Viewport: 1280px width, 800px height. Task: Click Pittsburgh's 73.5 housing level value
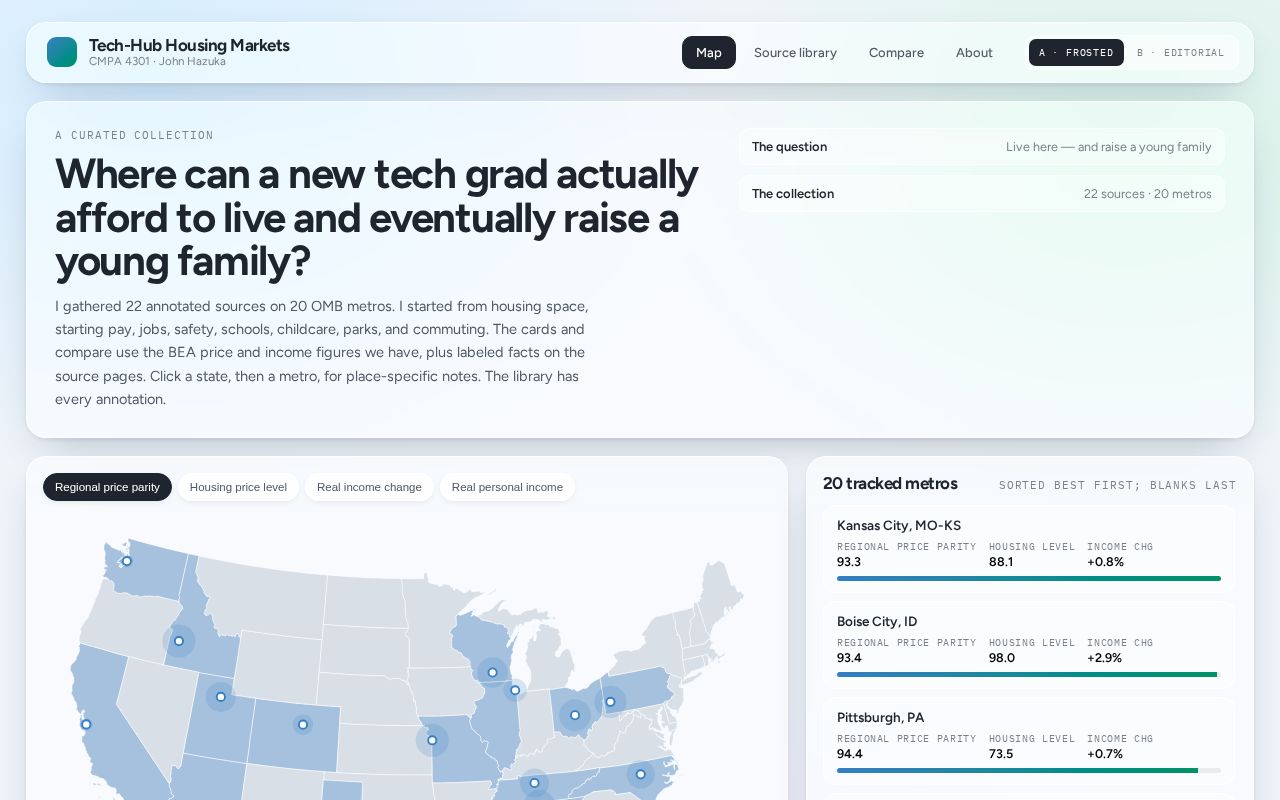tap(1001, 754)
